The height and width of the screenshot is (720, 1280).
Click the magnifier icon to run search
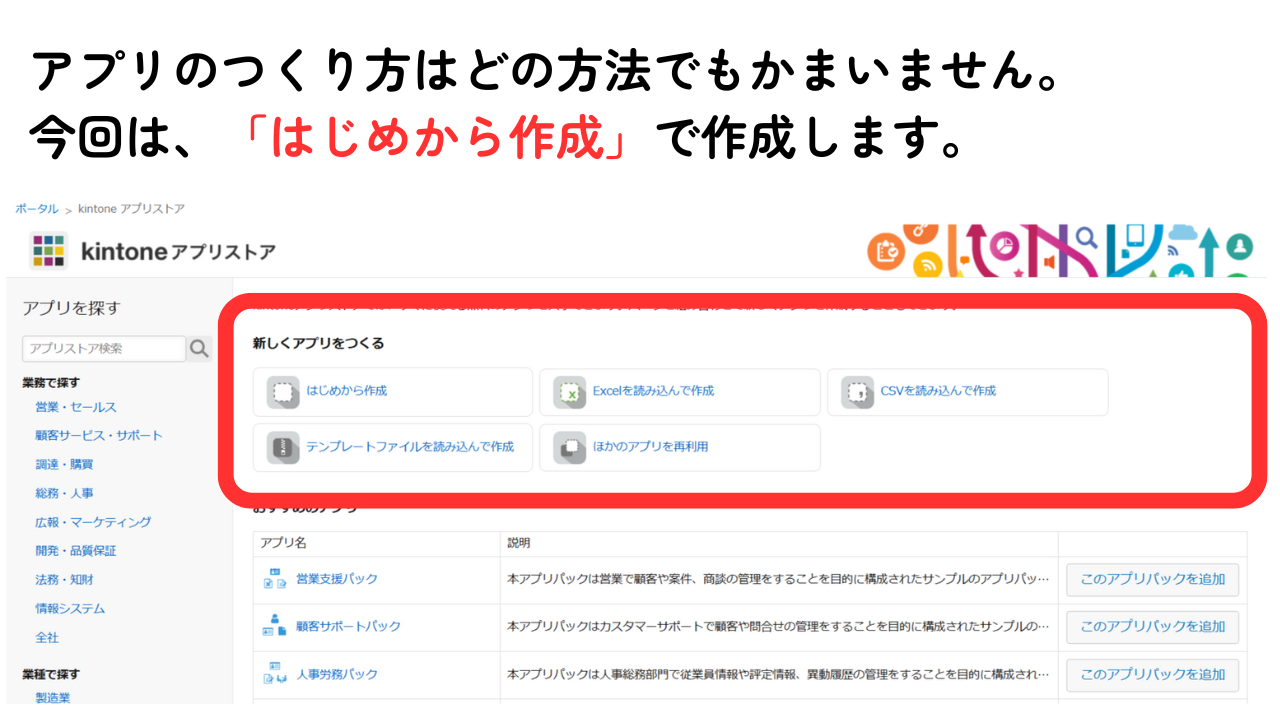(x=199, y=348)
